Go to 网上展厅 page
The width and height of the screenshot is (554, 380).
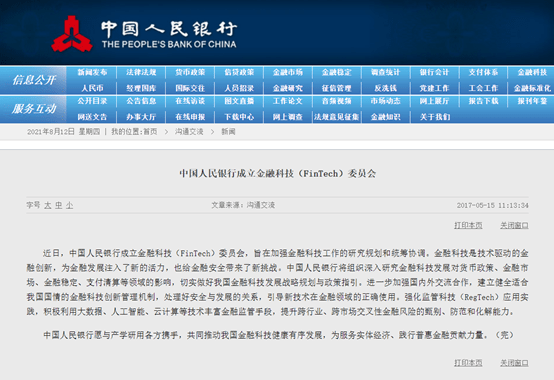434,101
